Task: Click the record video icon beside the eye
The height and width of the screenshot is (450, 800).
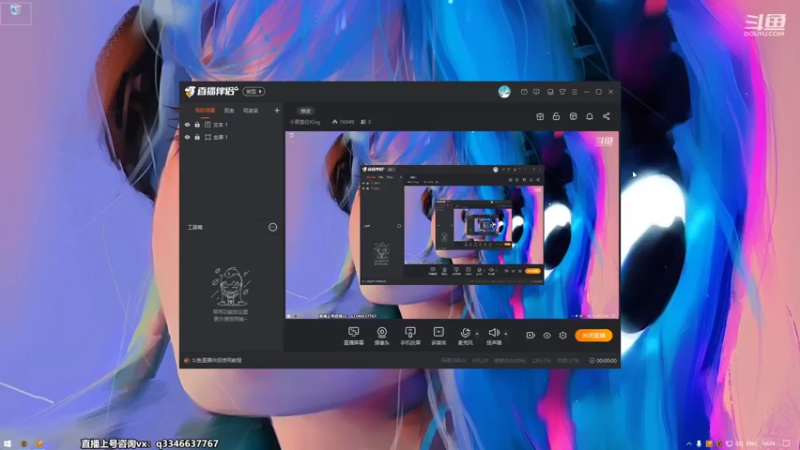Action: [530, 335]
